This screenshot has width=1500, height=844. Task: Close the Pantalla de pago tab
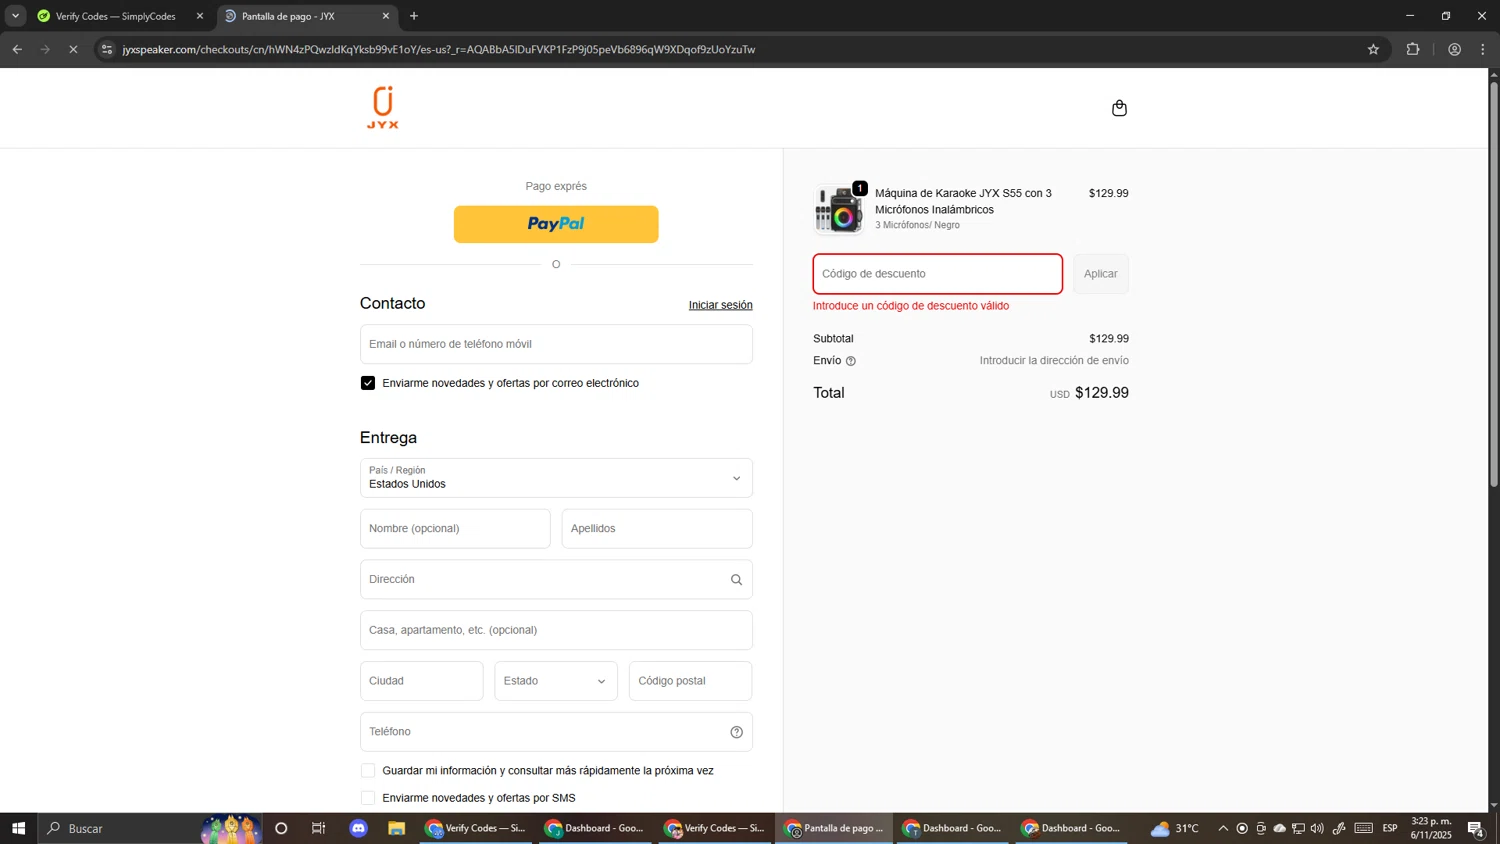tap(386, 16)
